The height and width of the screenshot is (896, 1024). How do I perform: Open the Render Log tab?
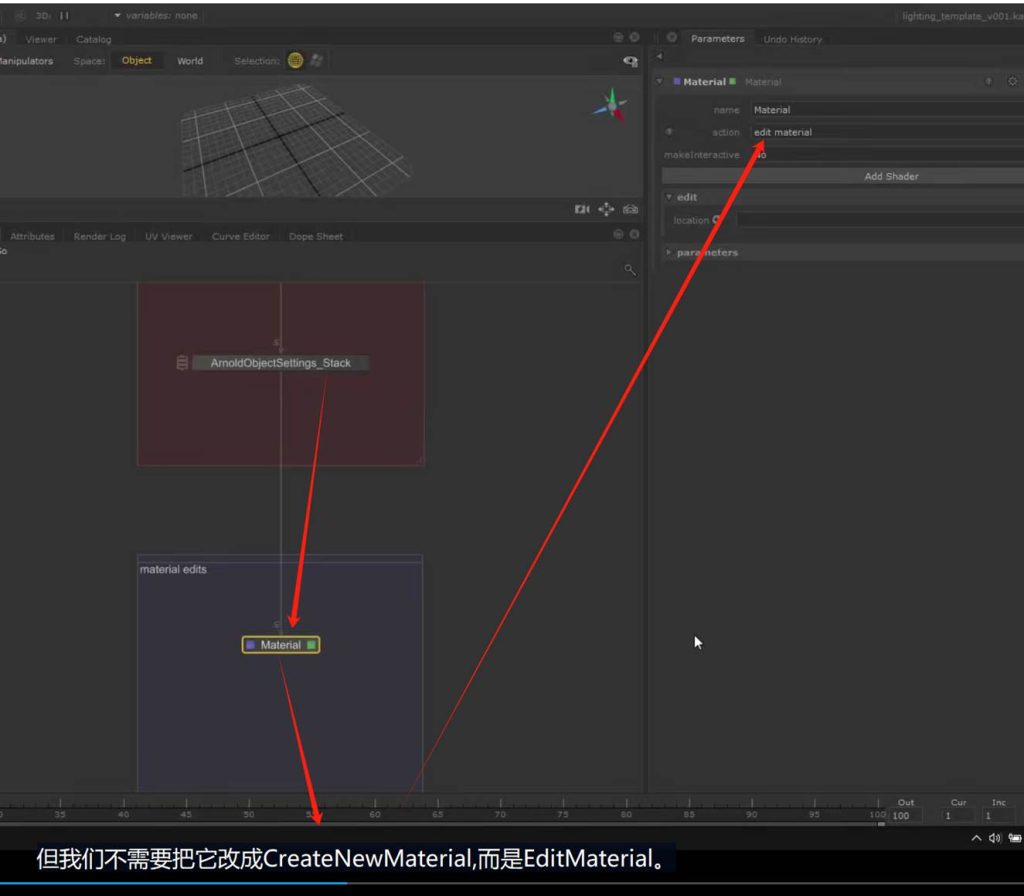[100, 237]
